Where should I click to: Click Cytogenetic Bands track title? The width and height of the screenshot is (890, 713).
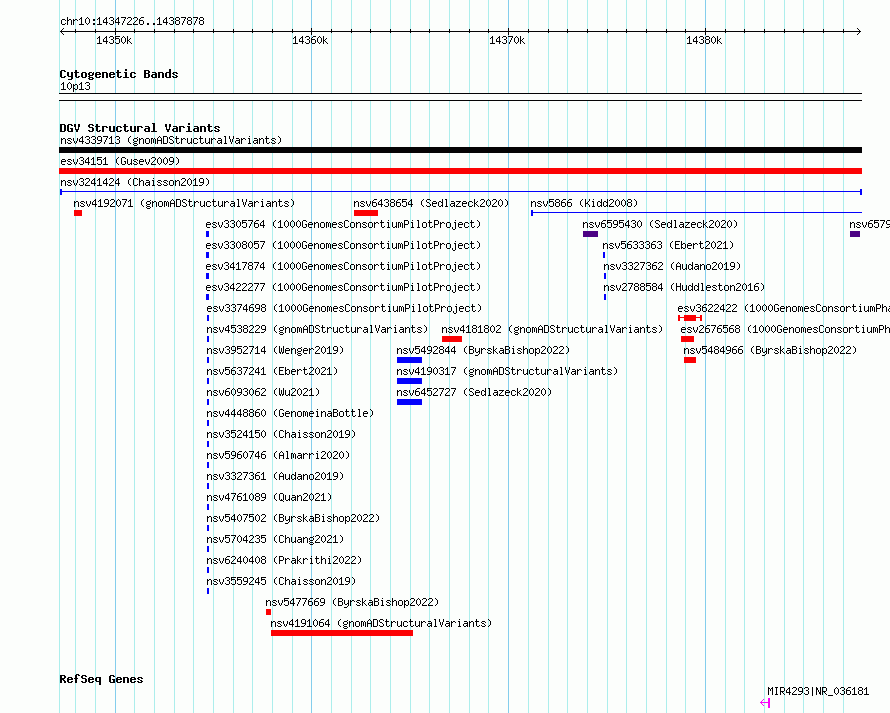coord(119,74)
